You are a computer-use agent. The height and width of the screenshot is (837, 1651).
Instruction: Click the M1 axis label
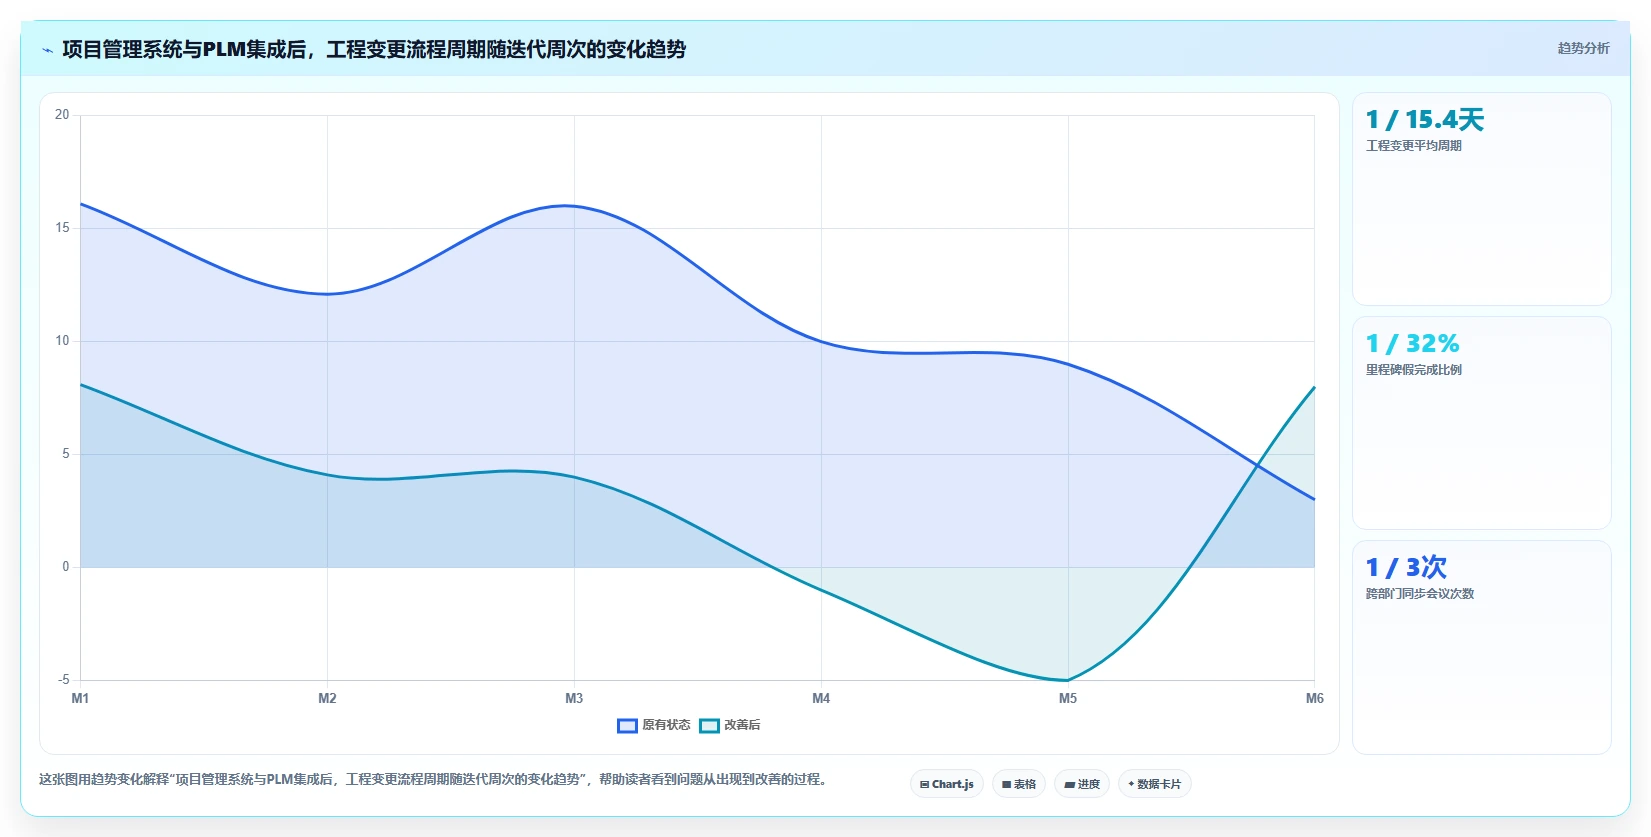pyautogui.click(x=80, y=698)
